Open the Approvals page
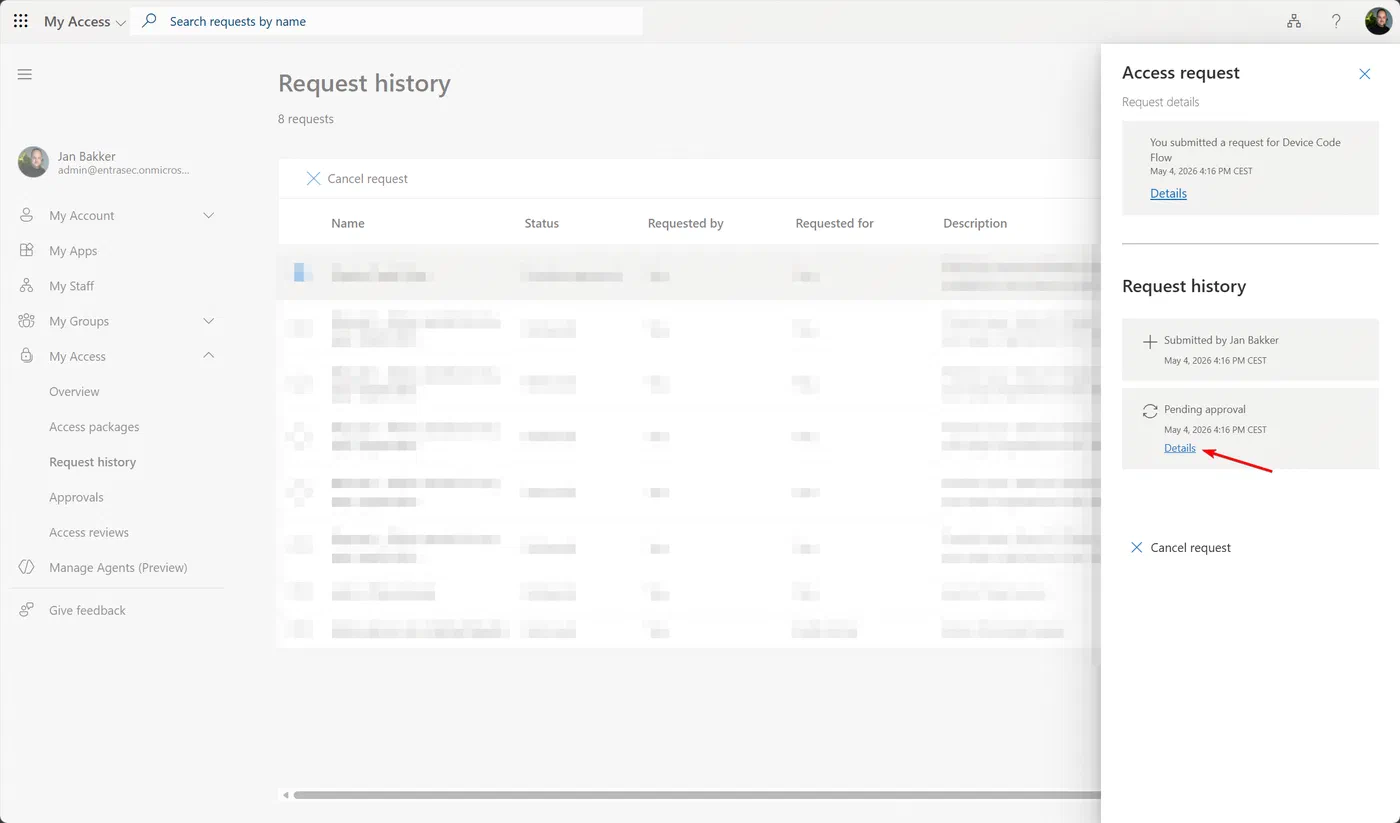 pyautogui.click(x=76, y=497)
